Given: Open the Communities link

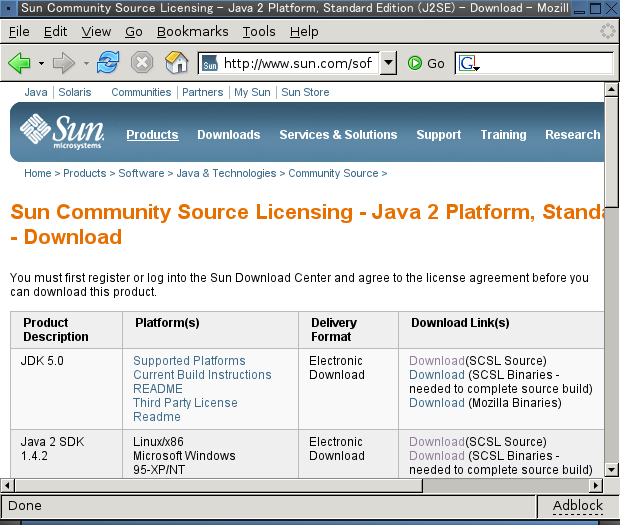Looking at the screenshot, I should point(141,92).
